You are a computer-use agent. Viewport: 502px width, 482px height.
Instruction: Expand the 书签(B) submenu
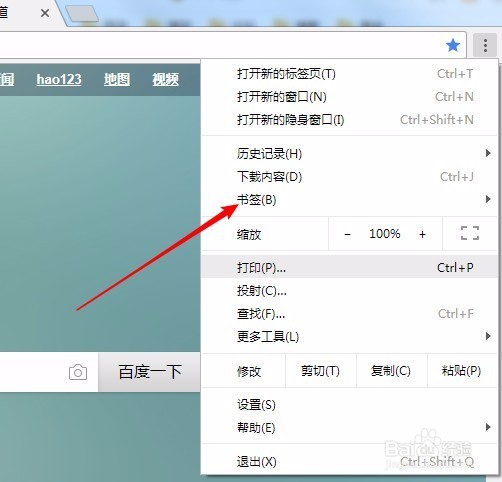tap(349, 200)
